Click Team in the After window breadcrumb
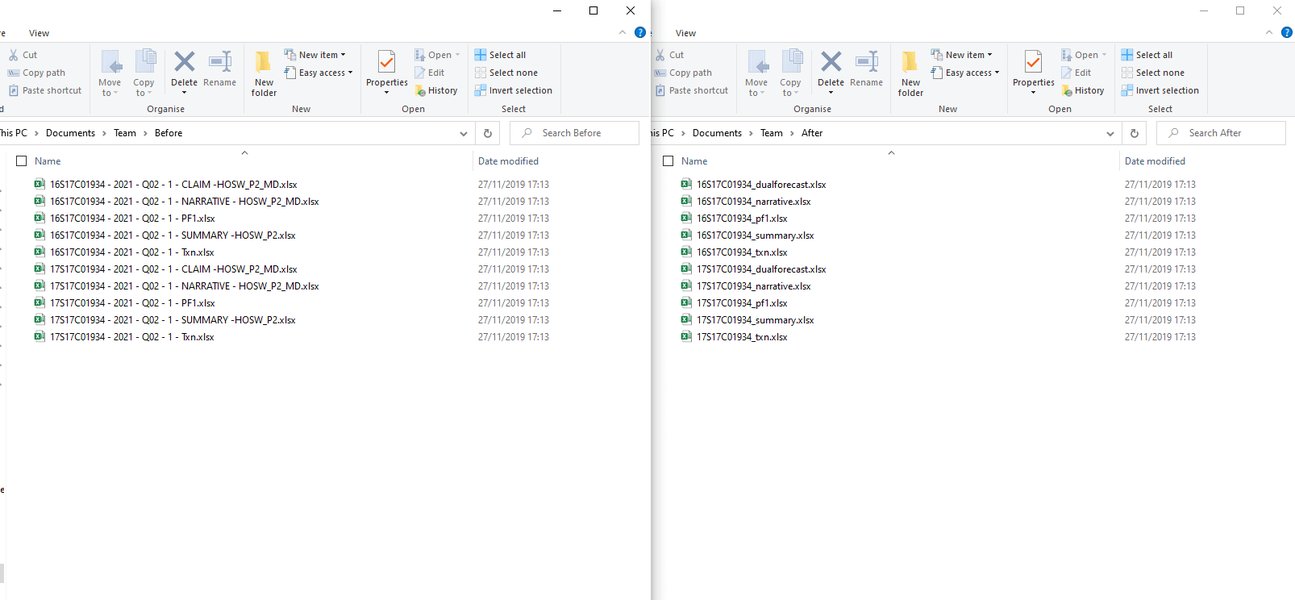1295x600 pixels. point(771,133)
